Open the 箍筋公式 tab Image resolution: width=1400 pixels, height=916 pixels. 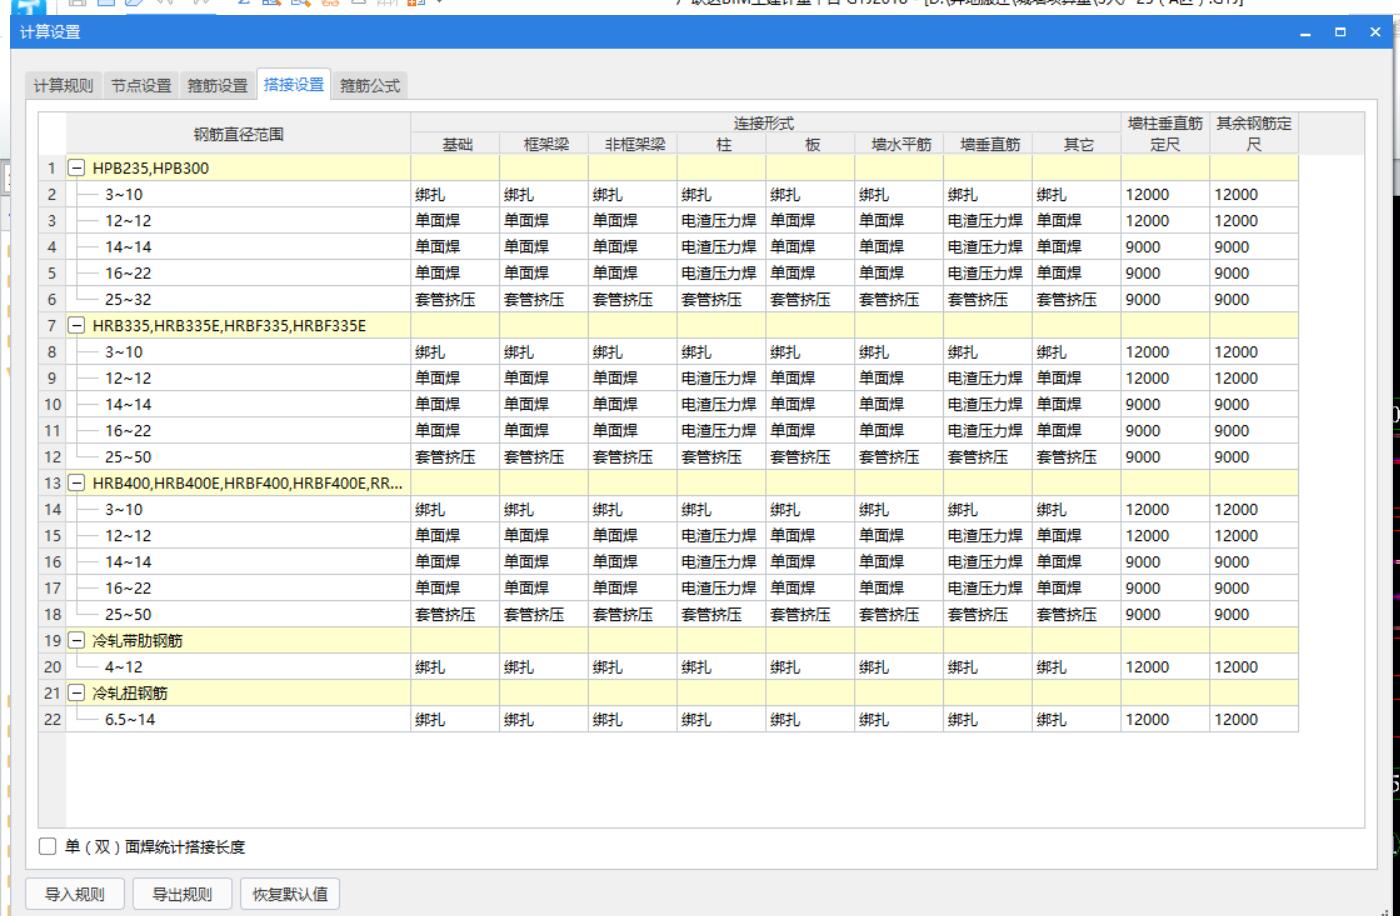click(370, 86)
